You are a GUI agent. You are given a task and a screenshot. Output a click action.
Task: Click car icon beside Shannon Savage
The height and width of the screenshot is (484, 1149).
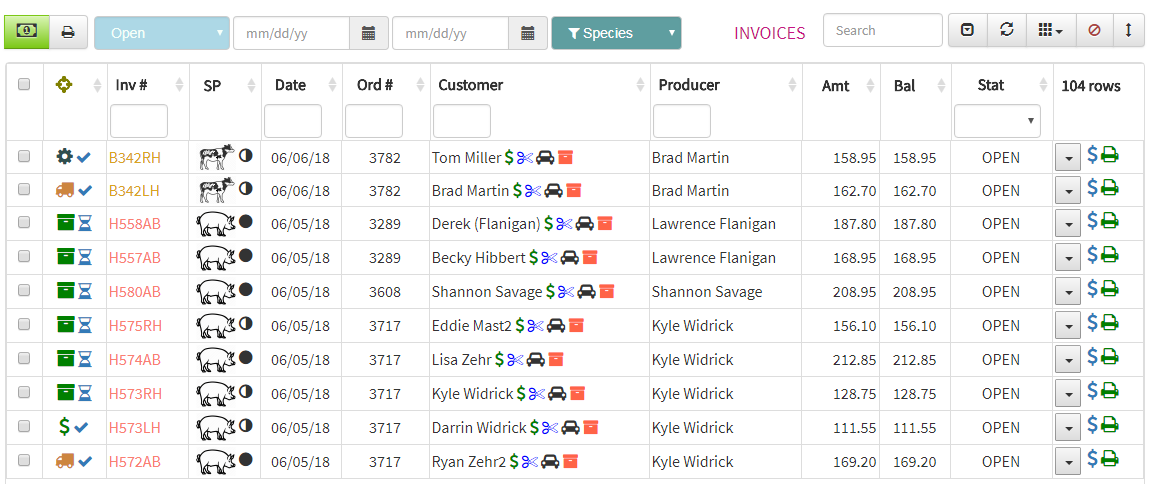point(586,292)
